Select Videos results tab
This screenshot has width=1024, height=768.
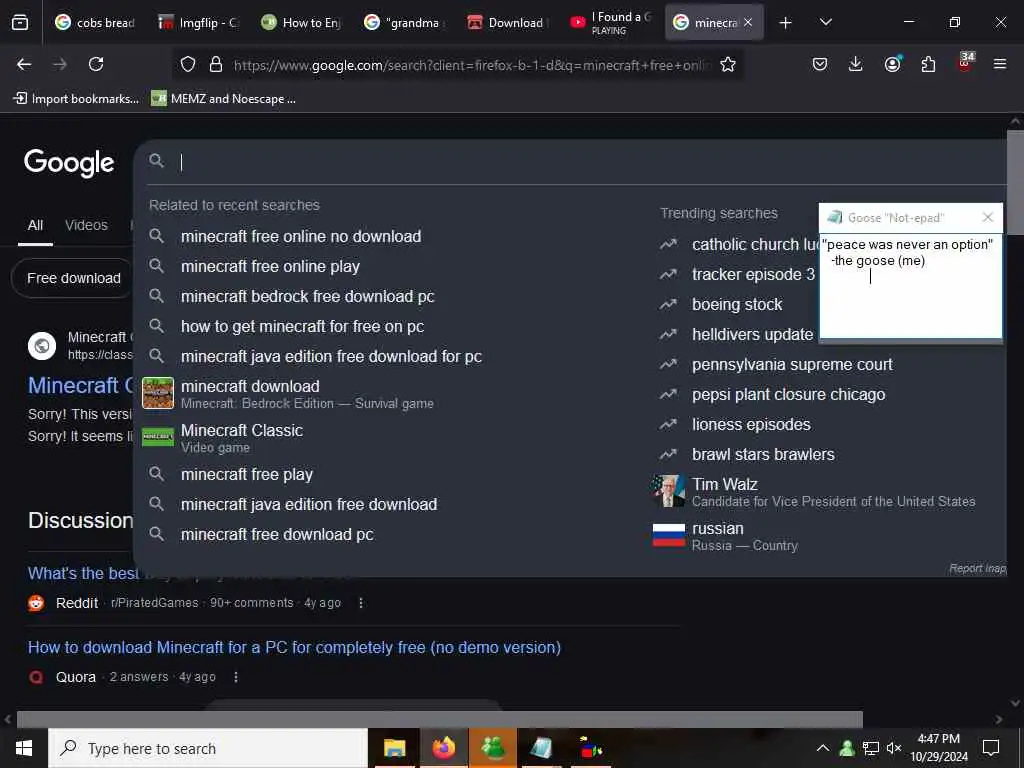click(86, 225)
